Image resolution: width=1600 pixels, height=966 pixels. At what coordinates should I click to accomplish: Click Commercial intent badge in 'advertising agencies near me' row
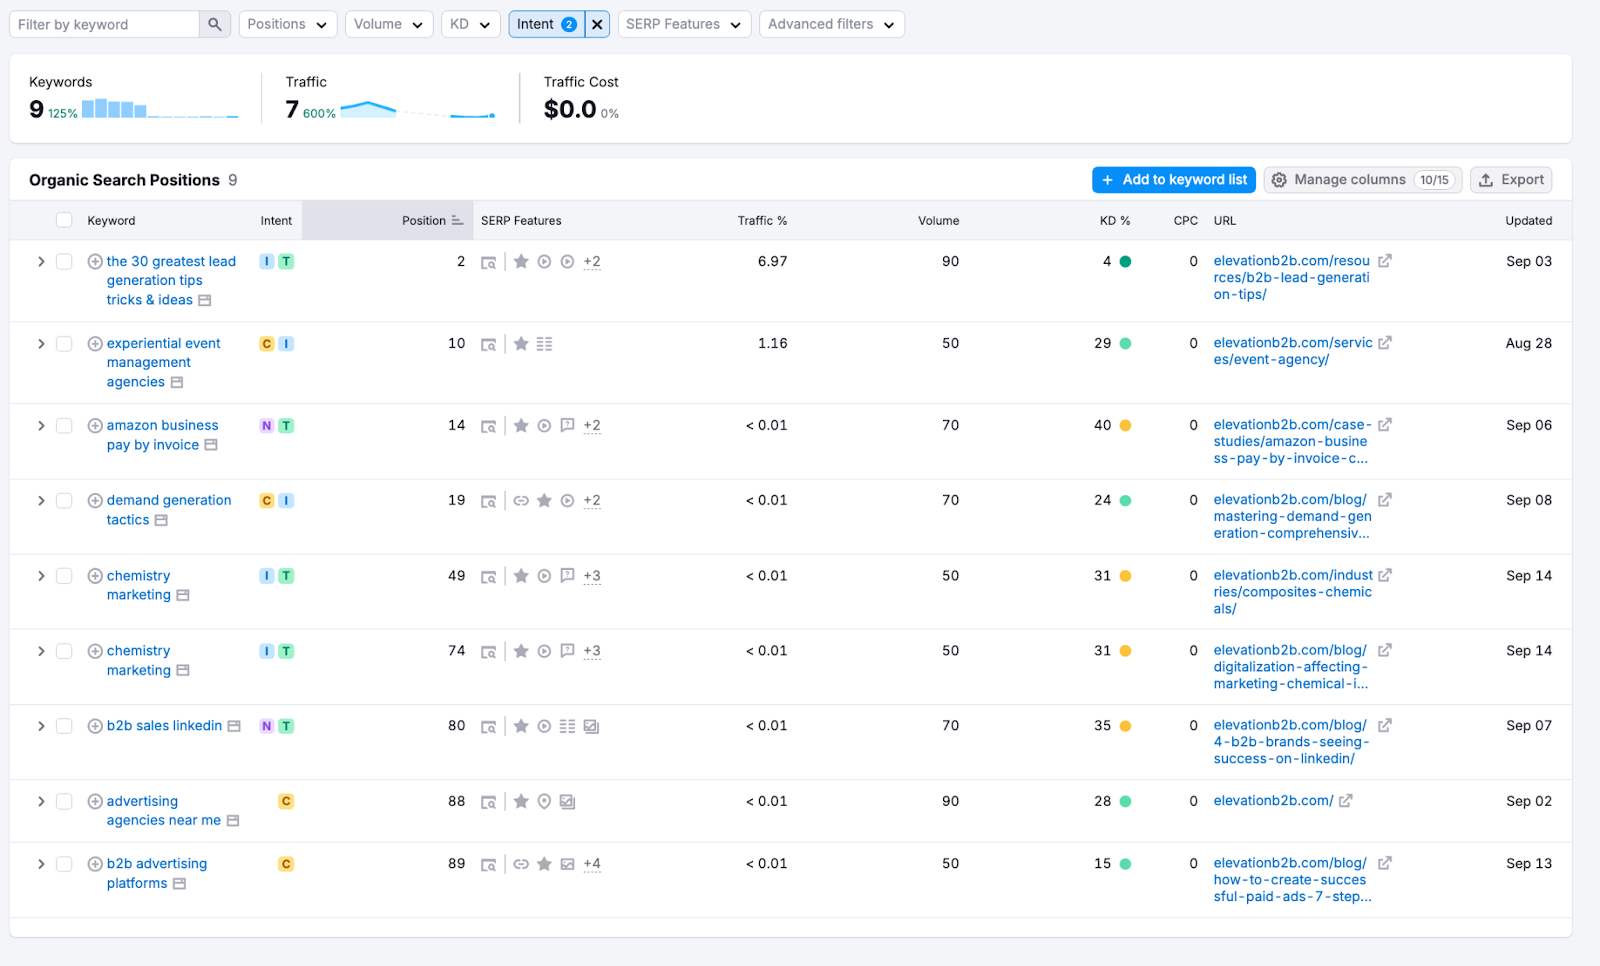coord(286,801)
